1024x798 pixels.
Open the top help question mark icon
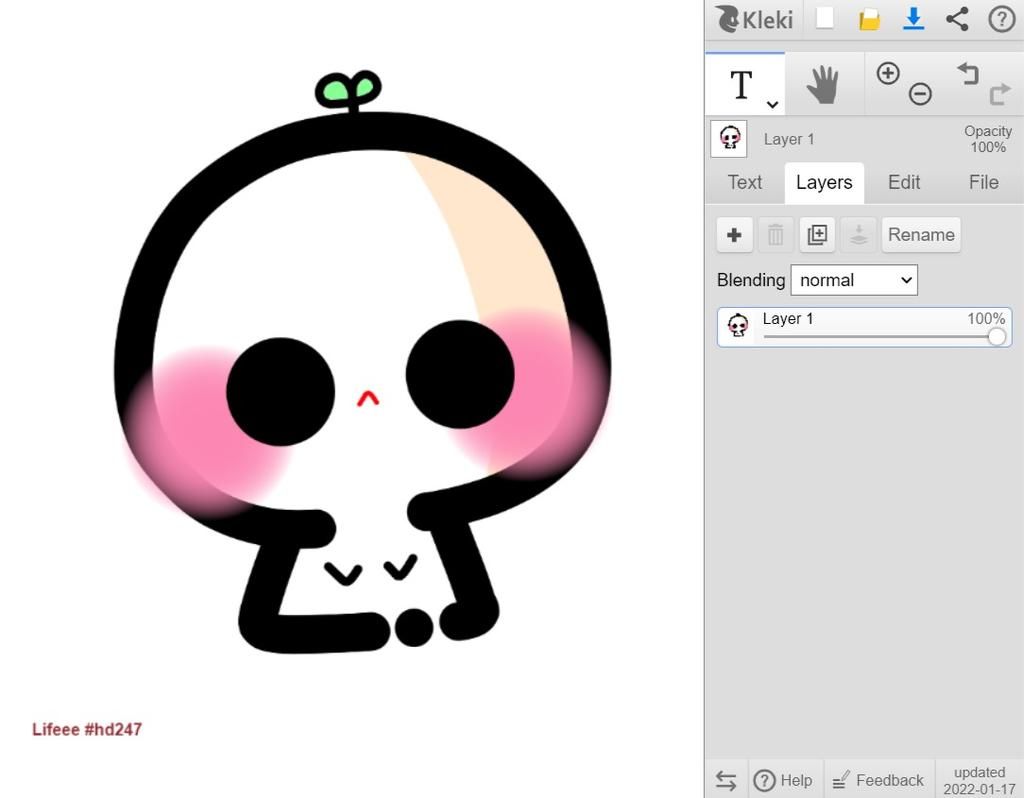pos(1001,19)
